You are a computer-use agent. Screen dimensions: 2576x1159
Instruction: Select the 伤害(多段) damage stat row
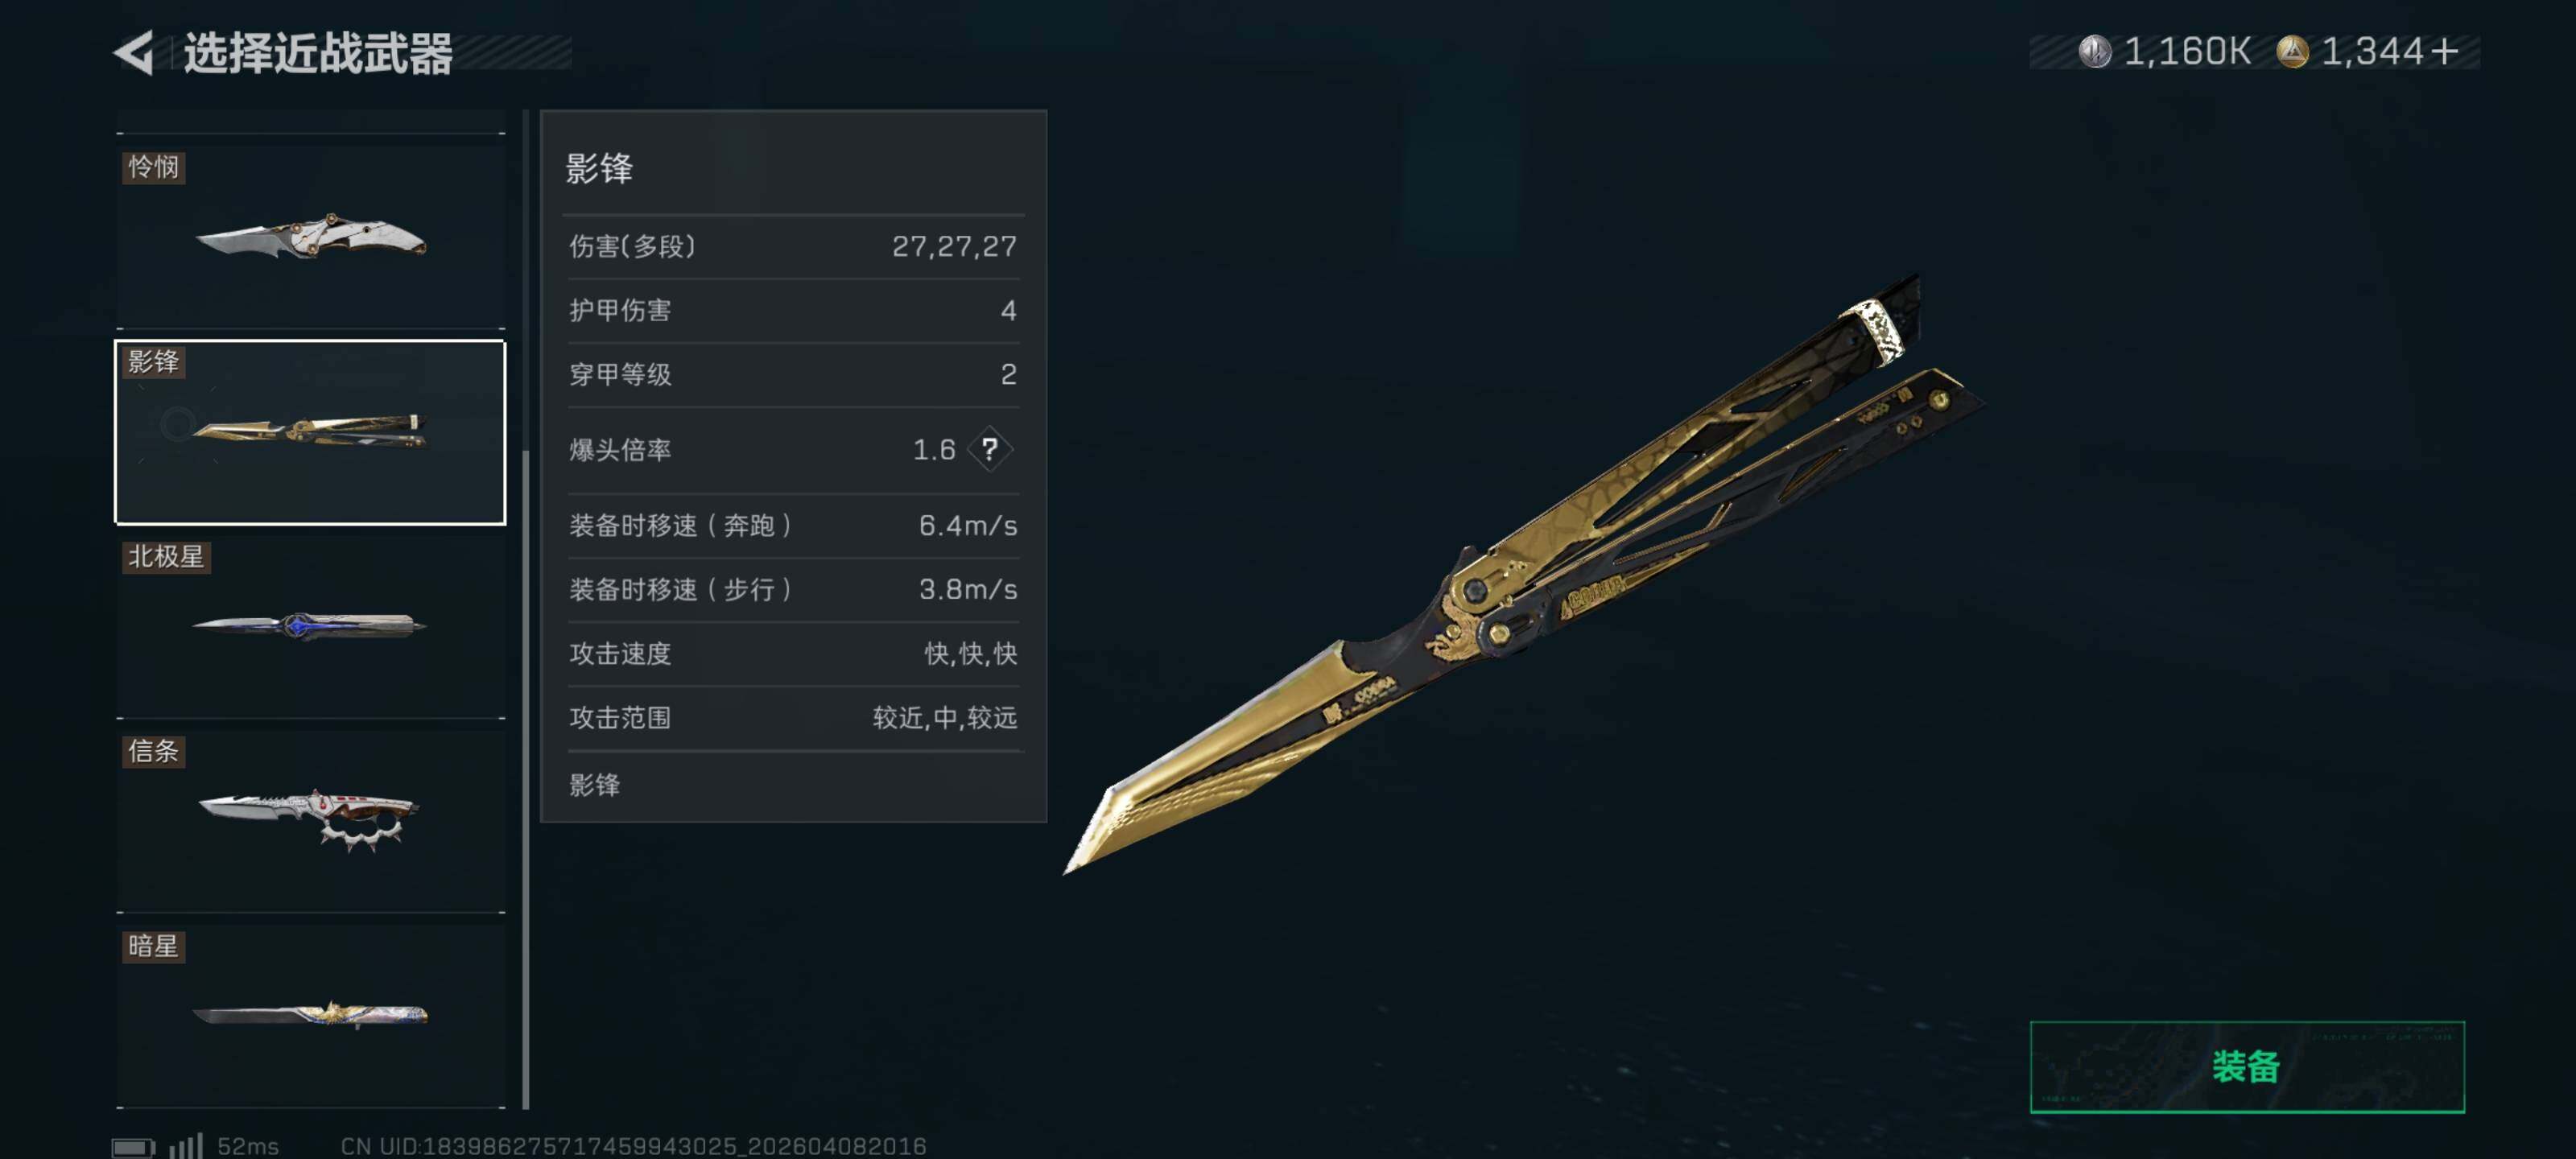[793, 246]
